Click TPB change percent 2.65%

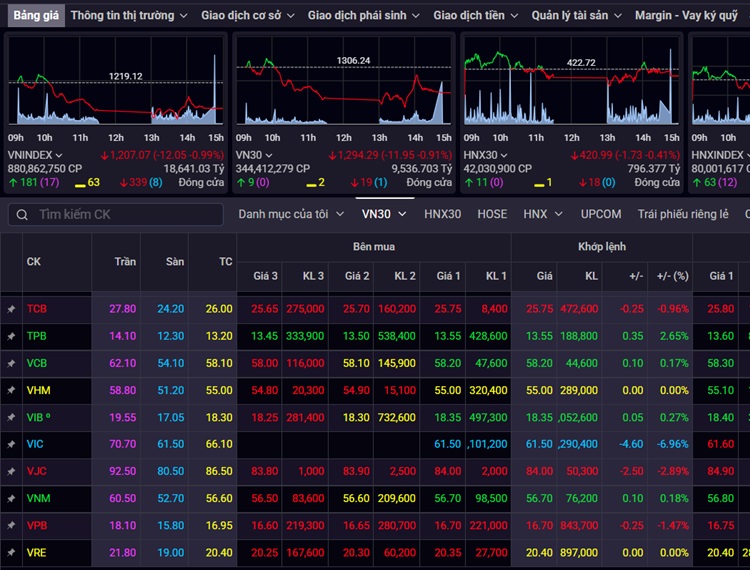tap(674, 336)
